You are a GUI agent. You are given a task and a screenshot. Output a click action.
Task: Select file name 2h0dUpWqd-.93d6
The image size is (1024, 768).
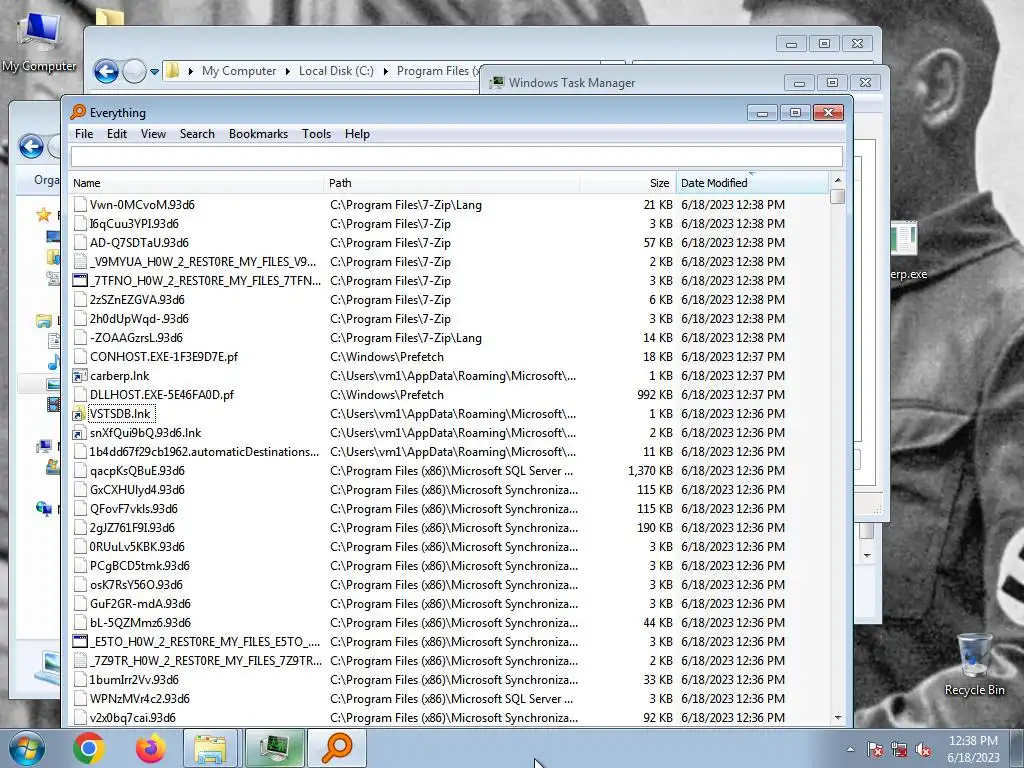139,319
